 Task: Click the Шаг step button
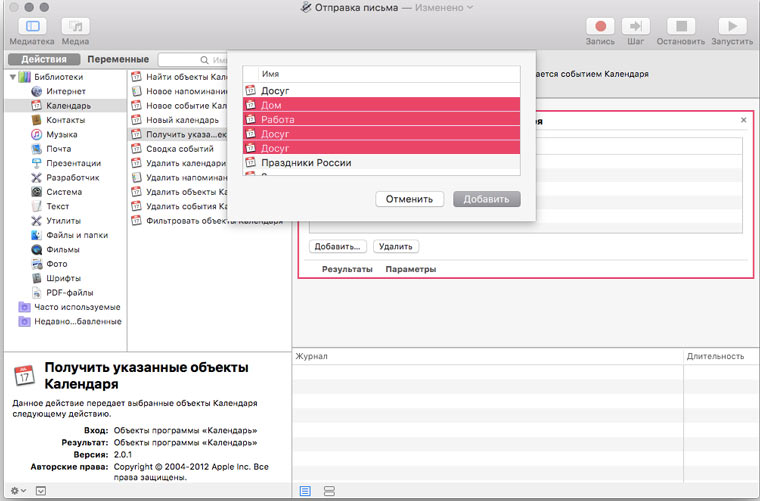click(634, 27)
